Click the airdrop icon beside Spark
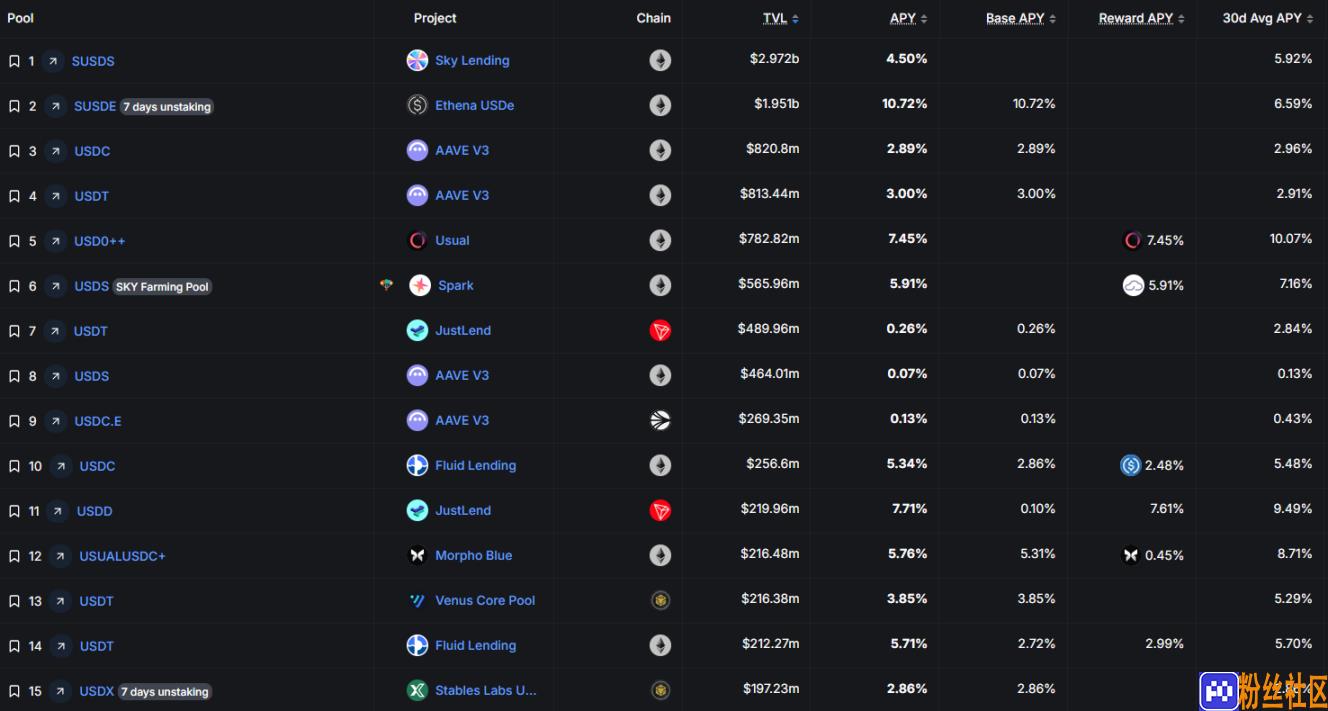This screenshot has width=1328, height=711. (x=386, y=285)
